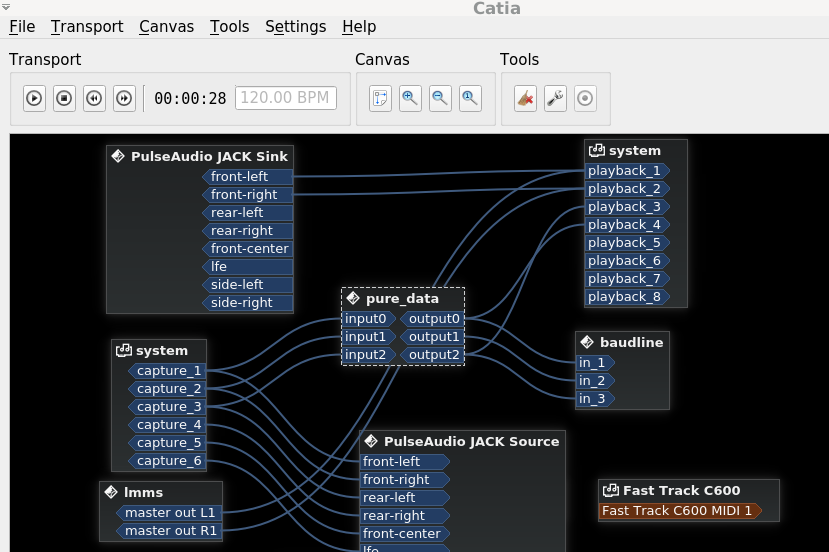Zoom out of the canvas
Image resolution: width=829 pixels, height=552 pixels.
pos(440,98)
